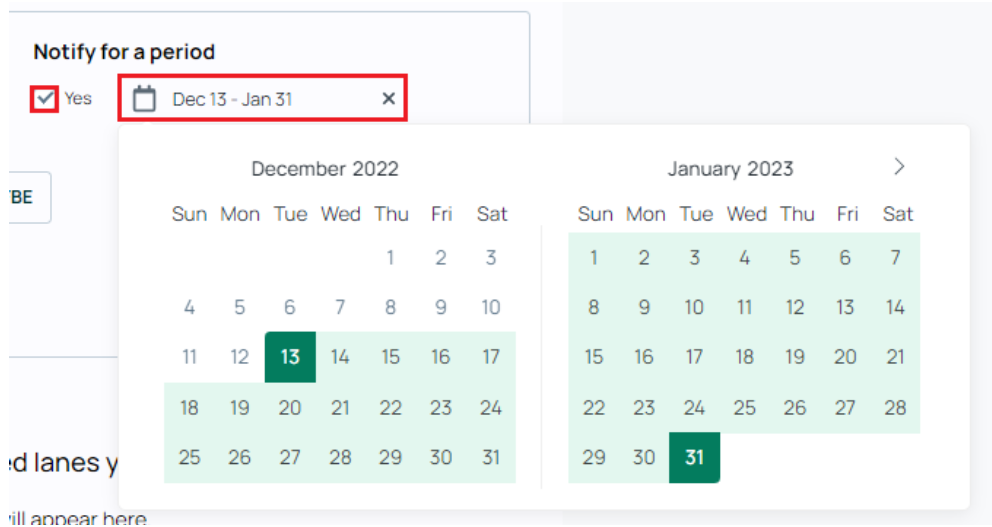
Task: Select January 1 in the calendar
Action: (x=594, y=258)
